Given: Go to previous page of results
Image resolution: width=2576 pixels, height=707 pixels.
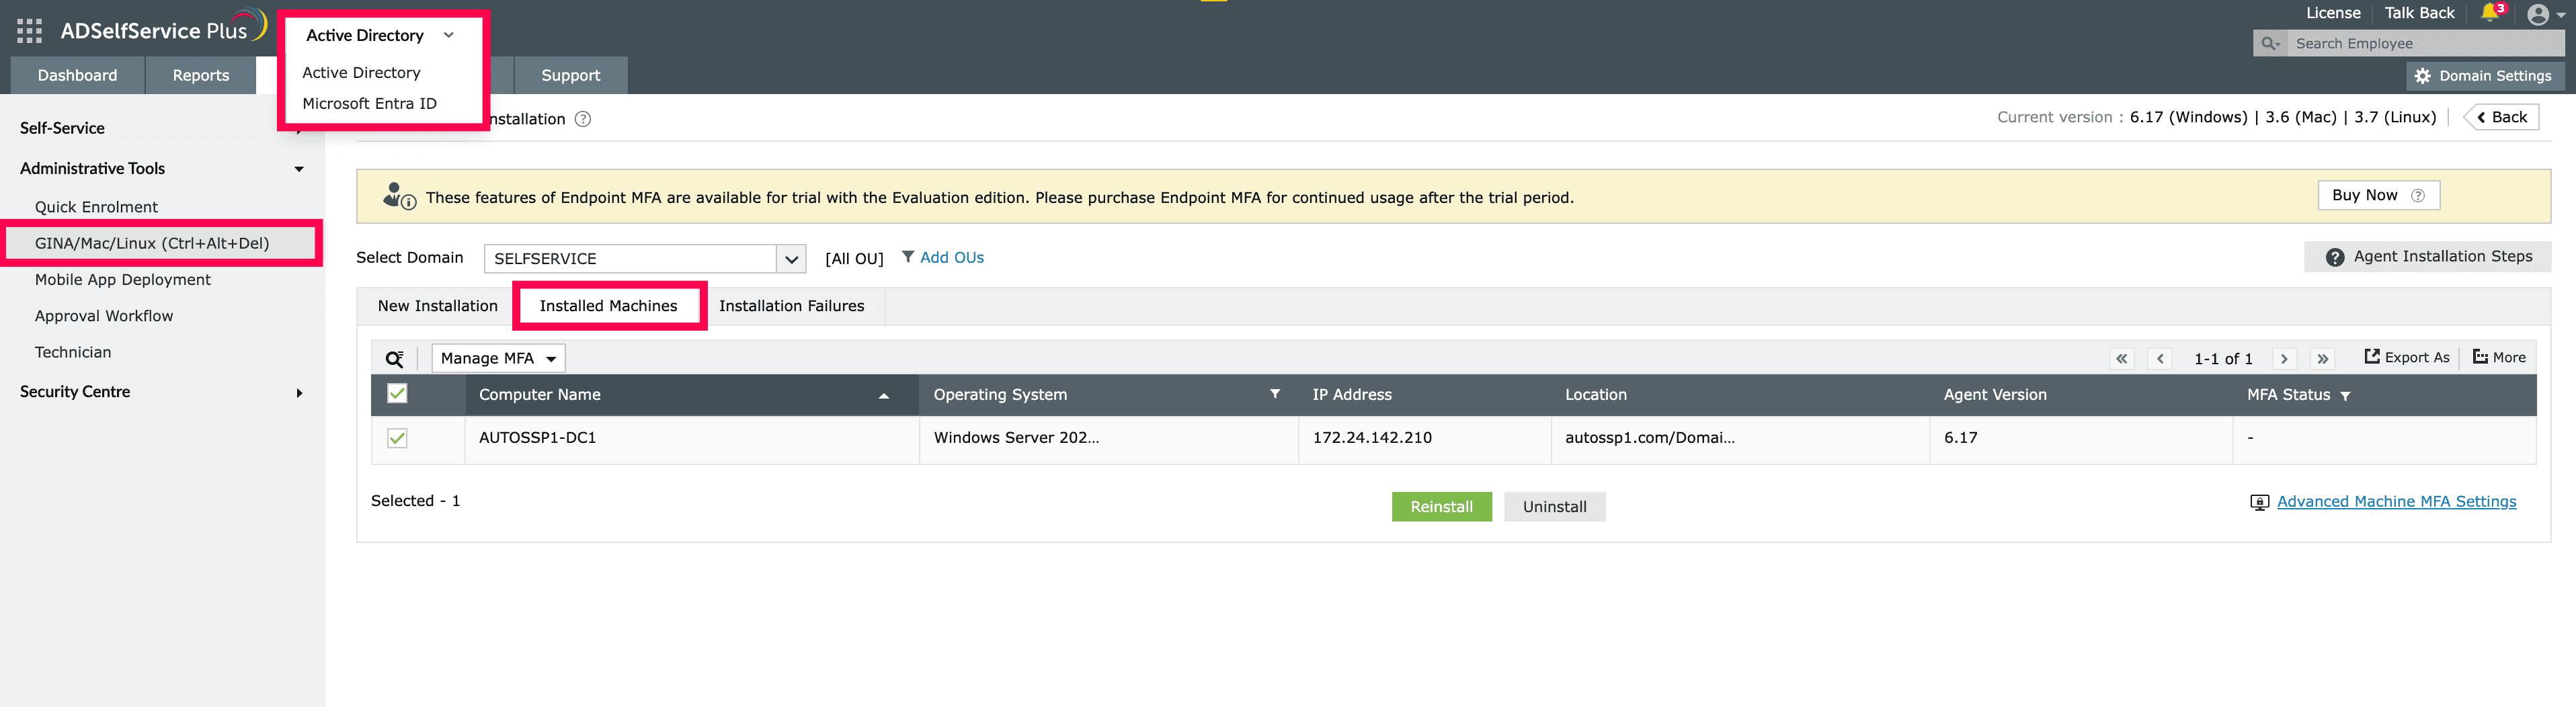Looking at the screenshot, I should pyautogui.click(x=2160, y=358).
